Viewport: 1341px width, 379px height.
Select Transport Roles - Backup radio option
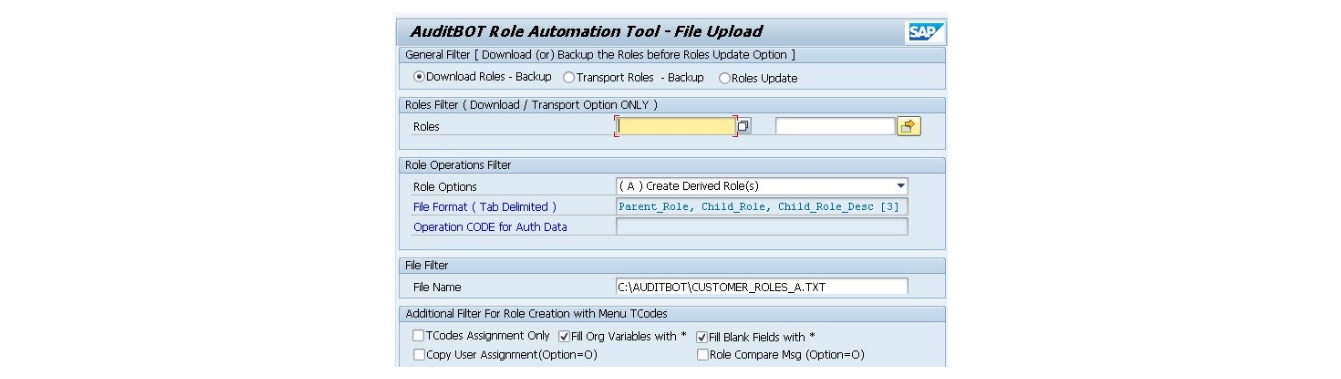[569, 77]
